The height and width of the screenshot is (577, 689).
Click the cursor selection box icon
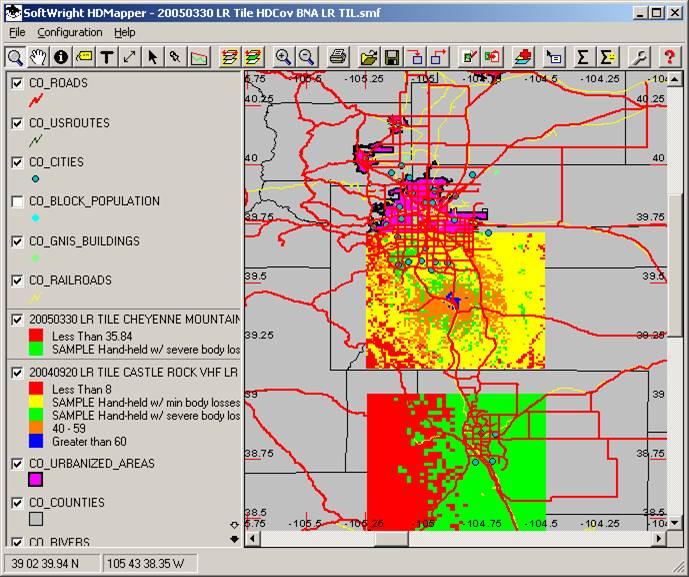(x=553, y=57)
